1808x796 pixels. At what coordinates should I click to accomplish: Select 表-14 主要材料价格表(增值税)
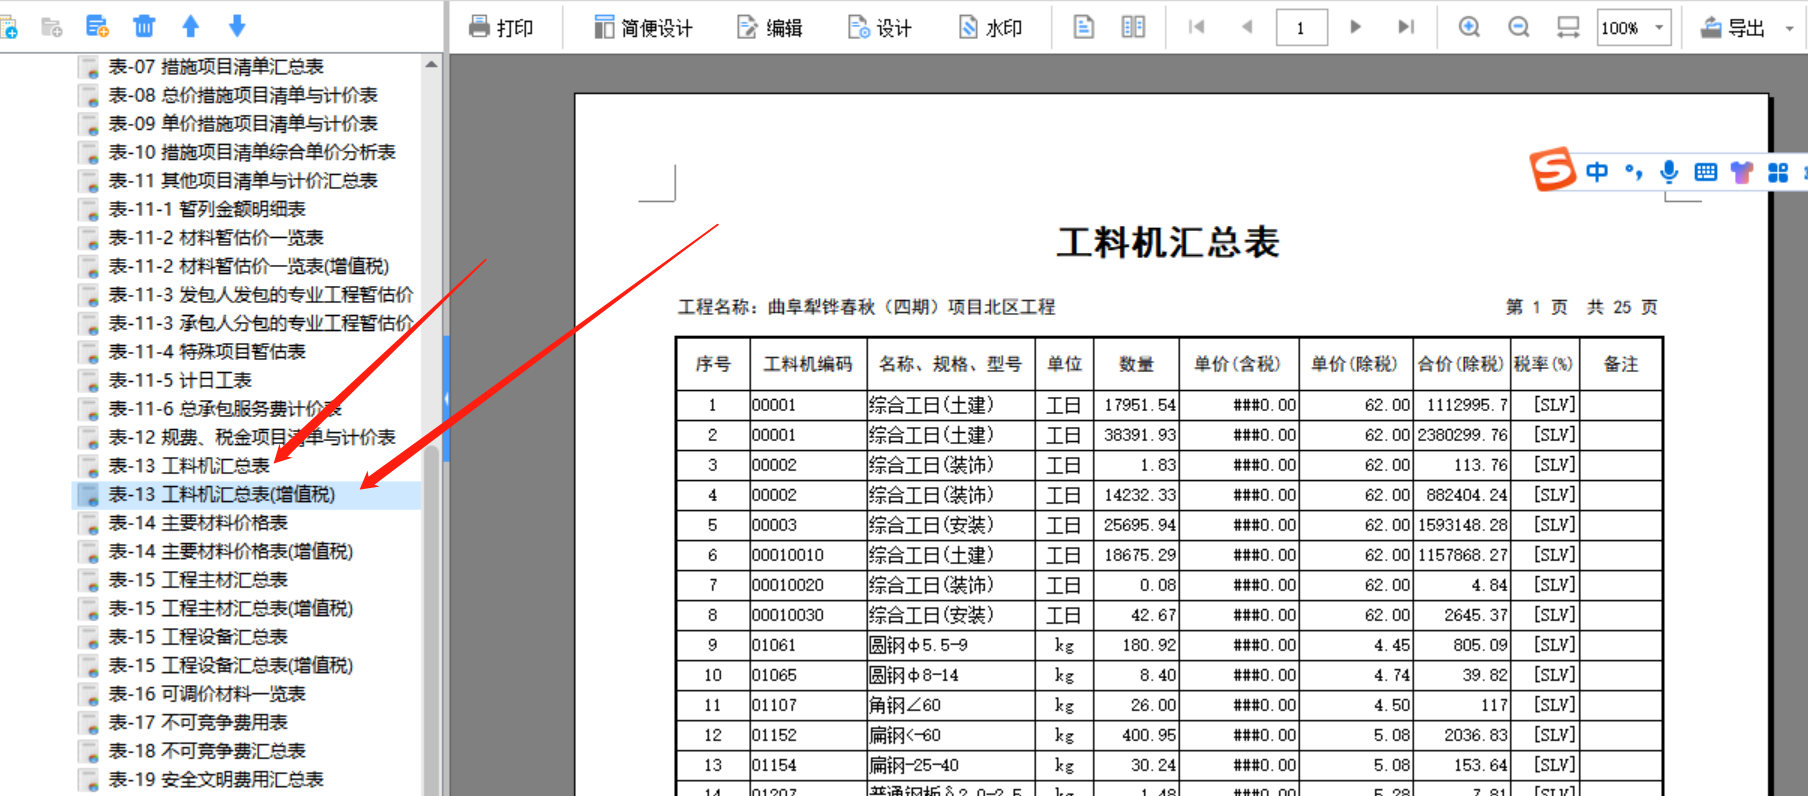(x=231, y=551)
